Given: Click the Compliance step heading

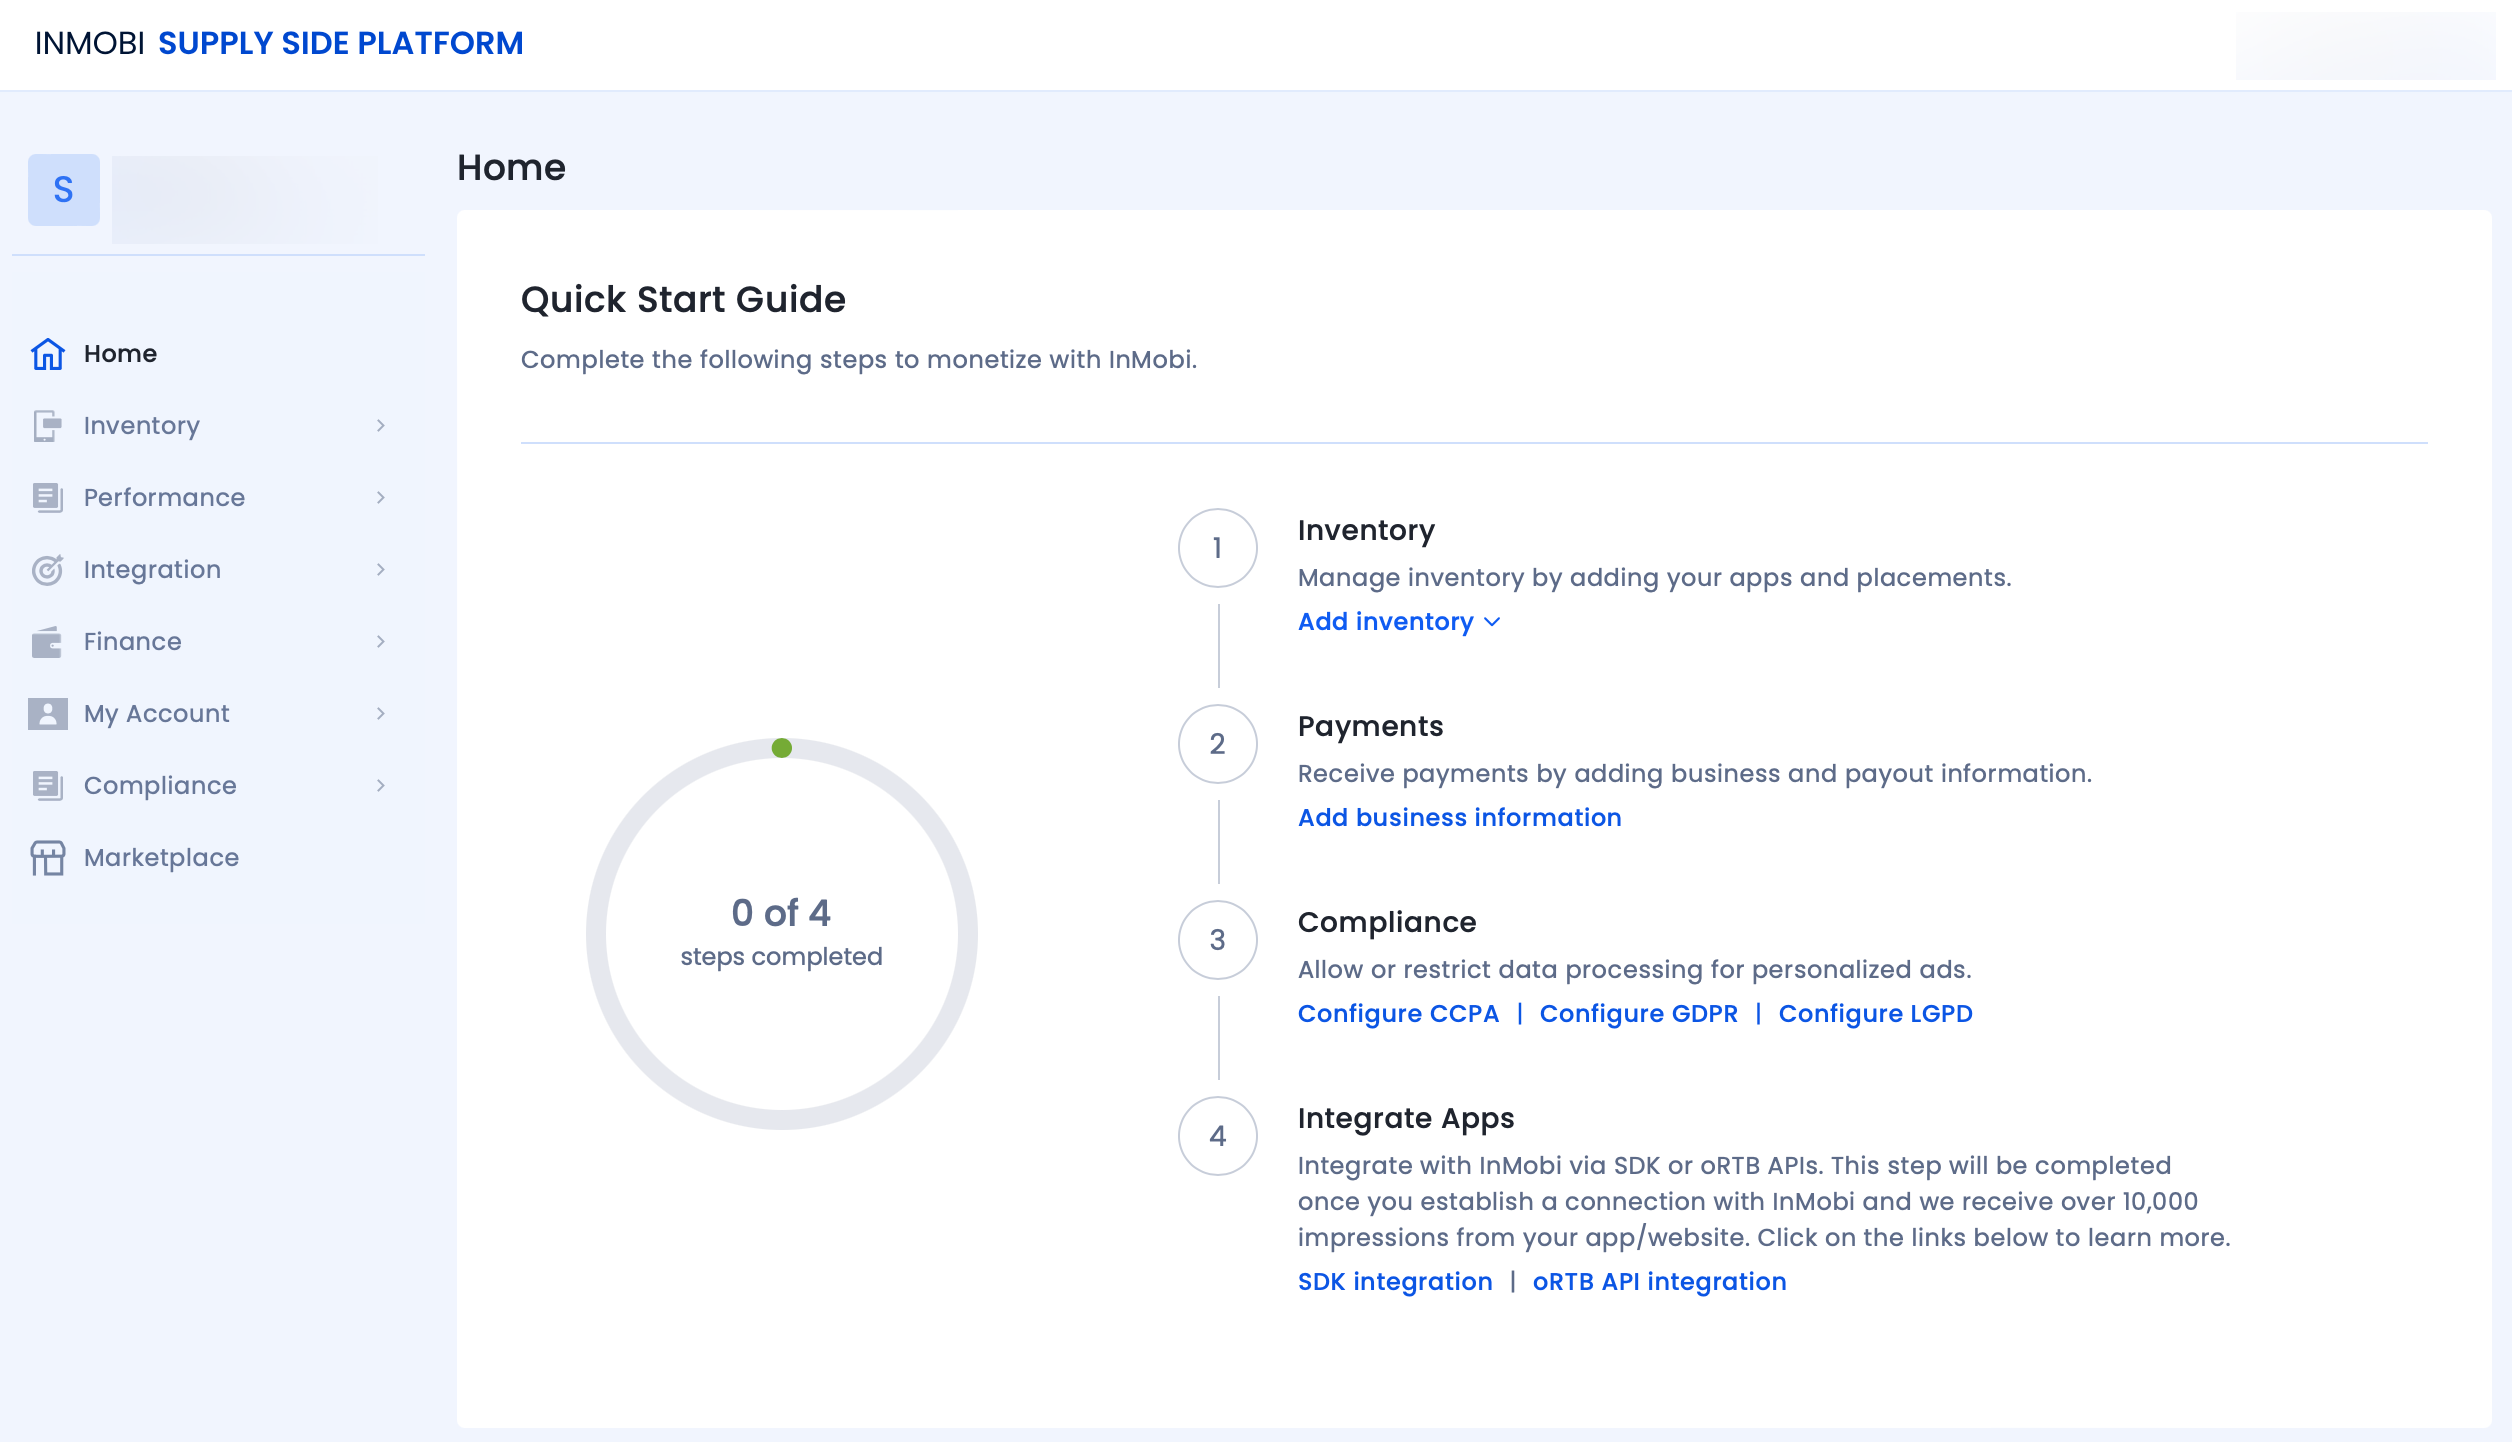Looking at the screenshot, I should click(1387, 922).
